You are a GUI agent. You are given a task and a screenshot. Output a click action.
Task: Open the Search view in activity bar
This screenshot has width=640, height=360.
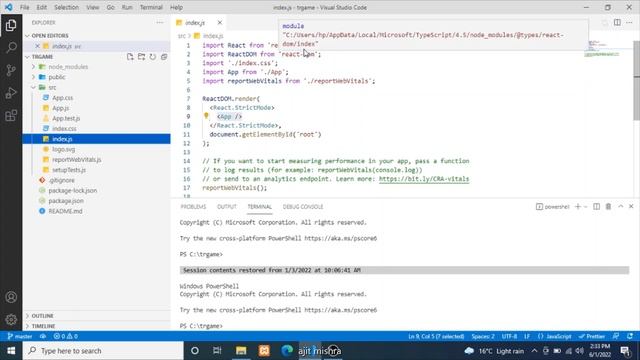pos(11,47)
